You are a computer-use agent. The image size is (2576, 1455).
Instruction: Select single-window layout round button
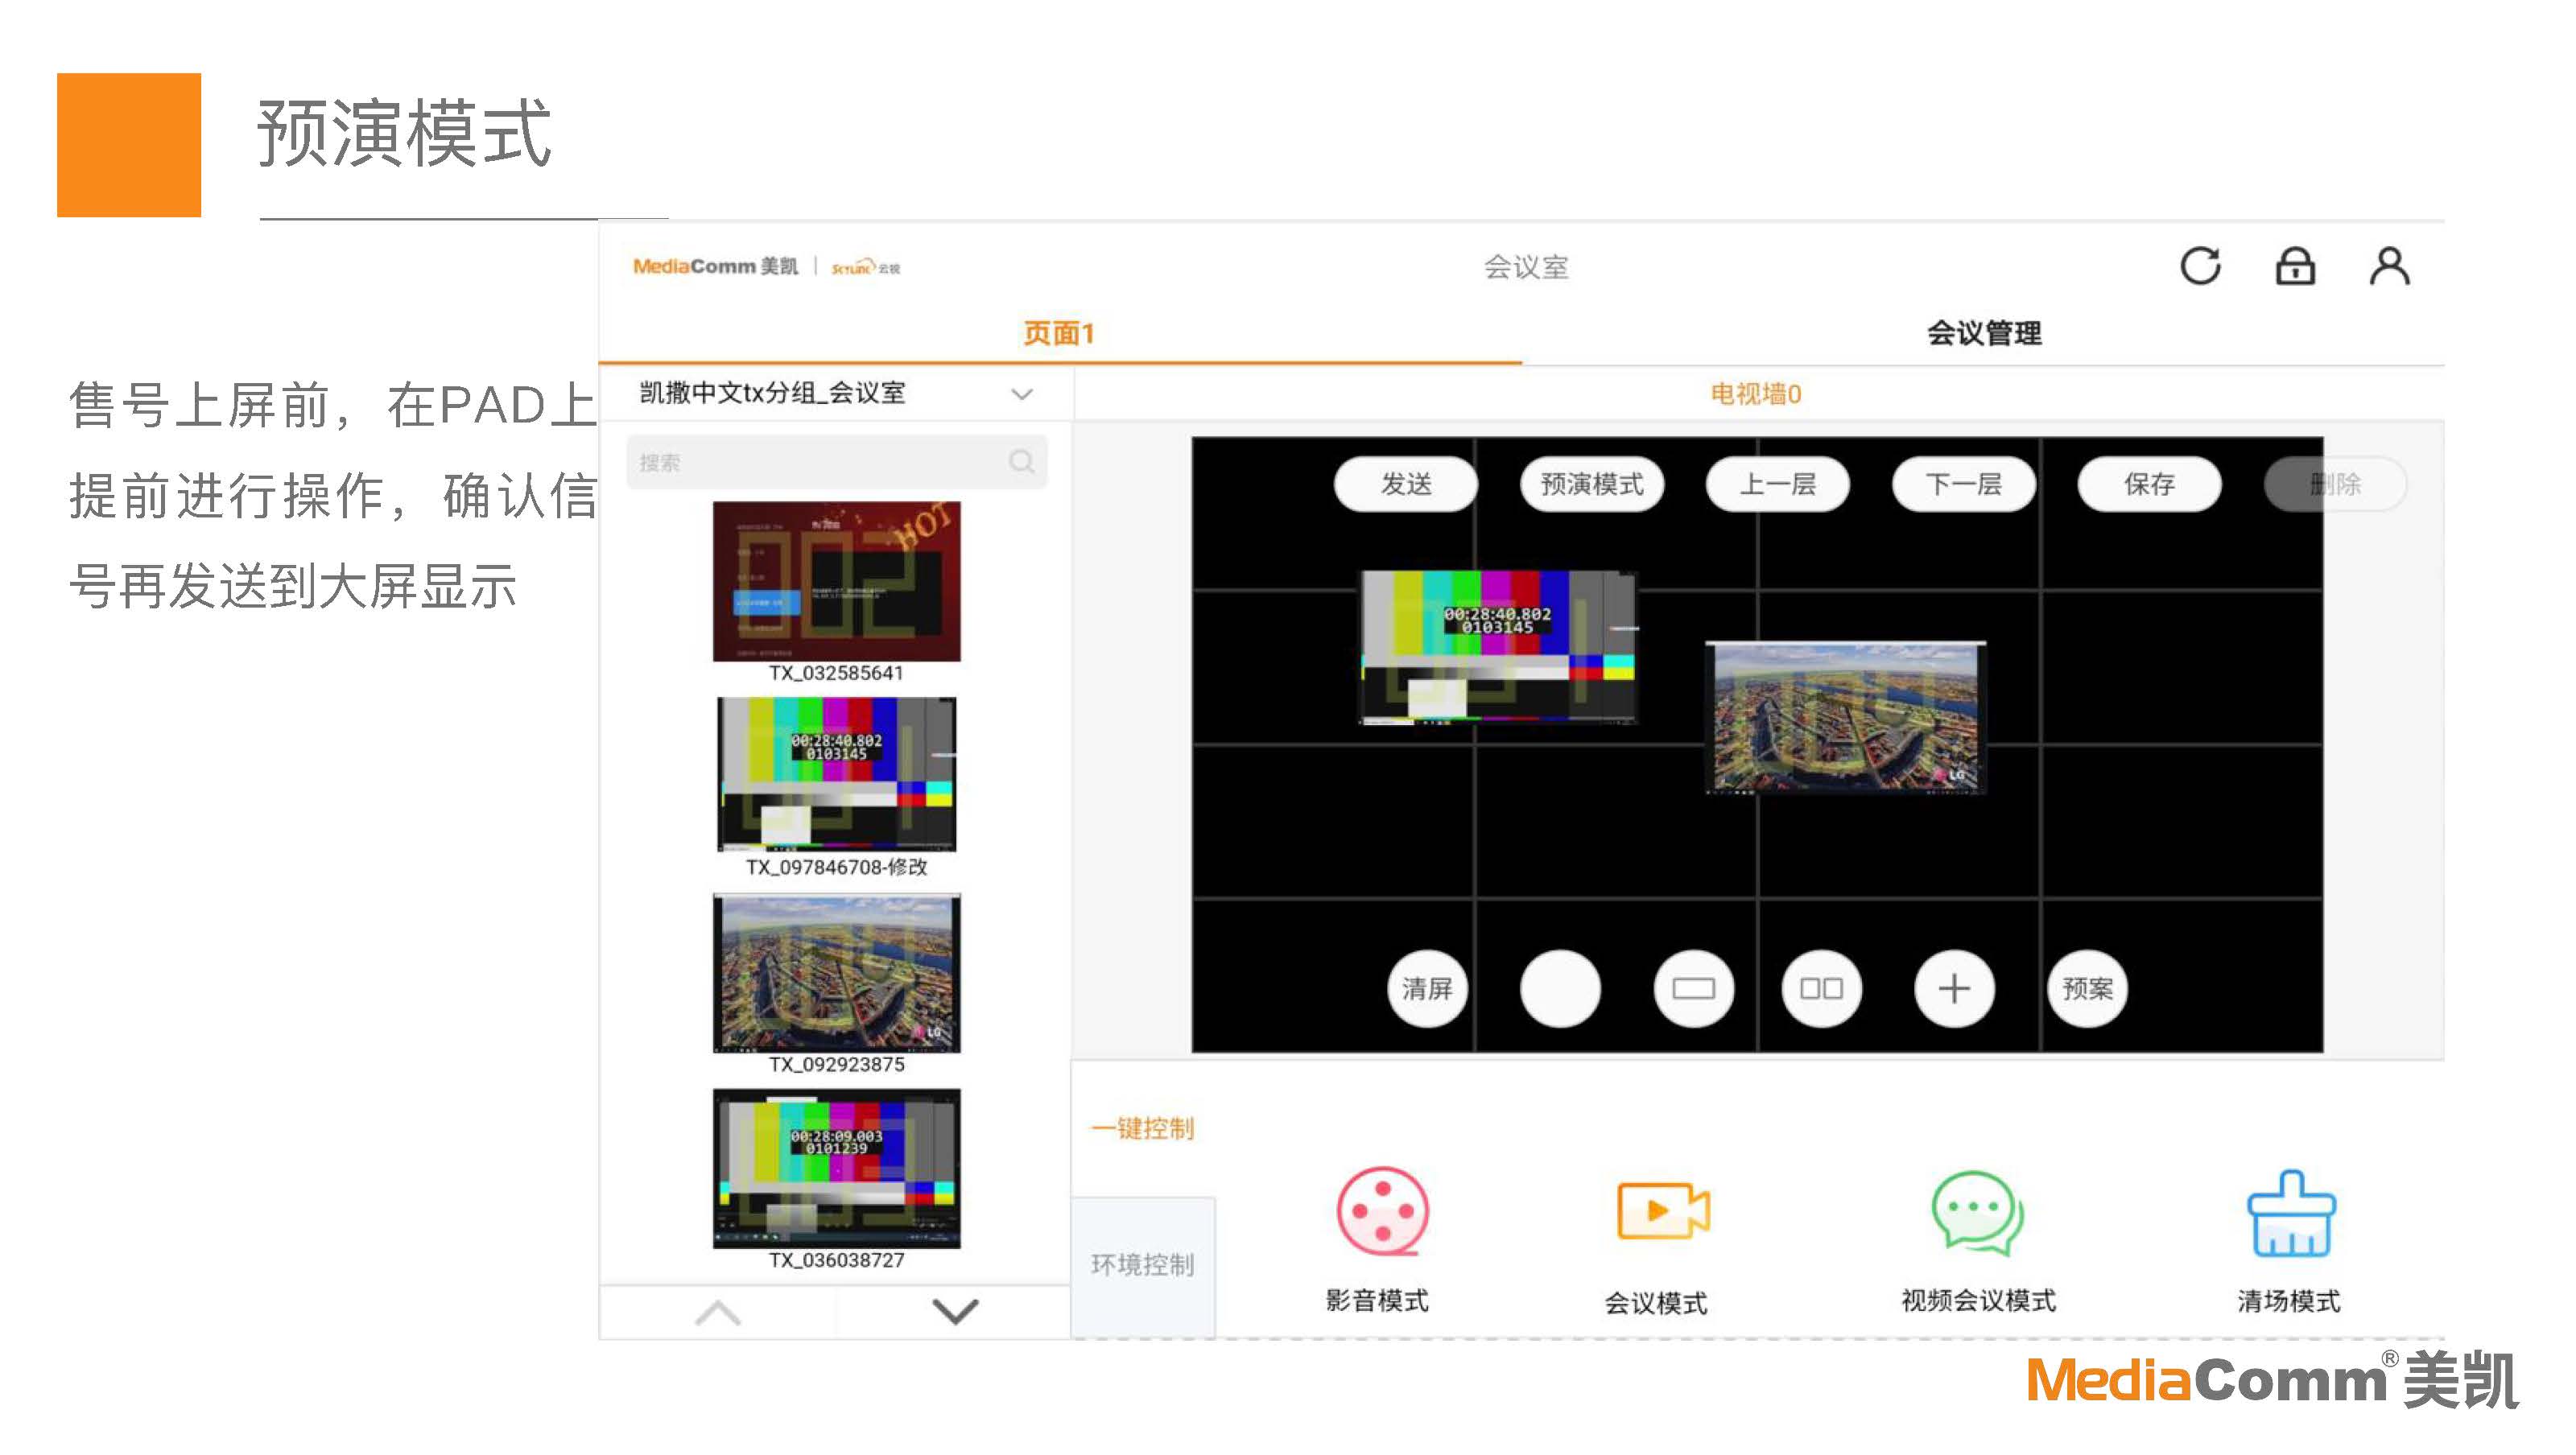coord(1693,989)
